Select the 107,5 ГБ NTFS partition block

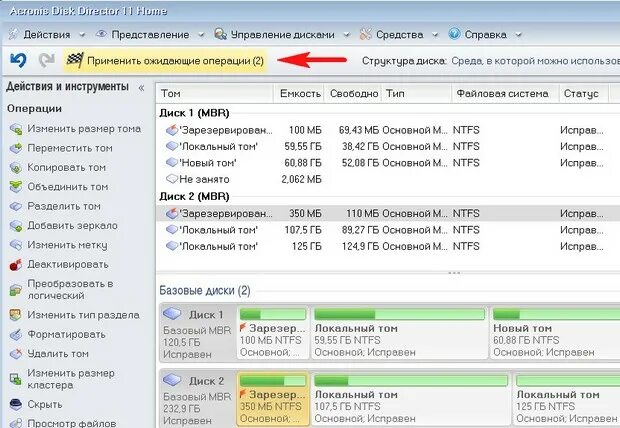click(411, 399)
